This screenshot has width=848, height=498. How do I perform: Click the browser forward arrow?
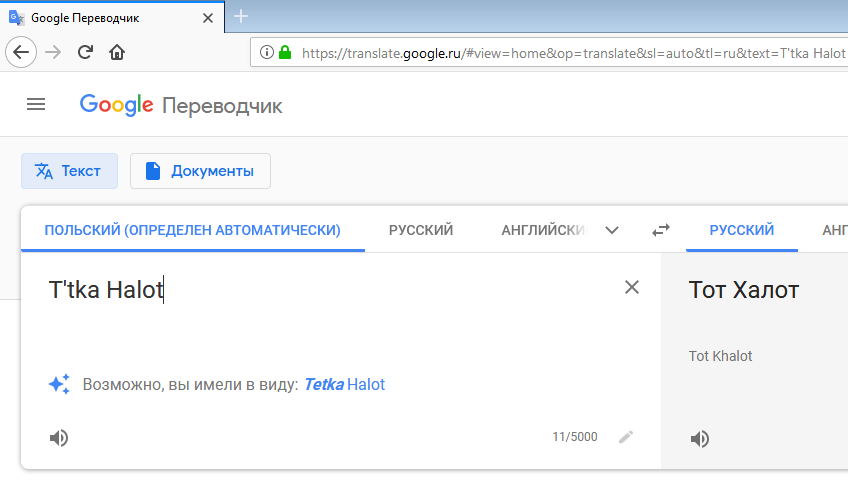pyautogui.click(x=53, y=52)
